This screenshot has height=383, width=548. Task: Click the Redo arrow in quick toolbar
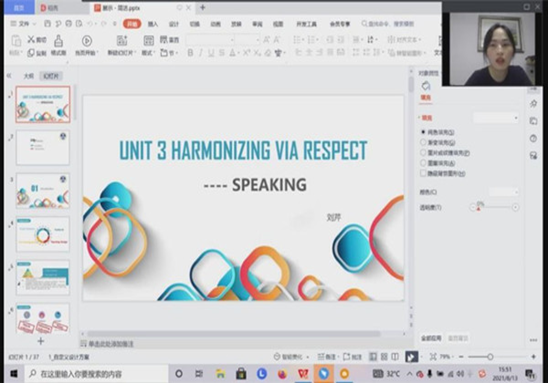[104, 24]
